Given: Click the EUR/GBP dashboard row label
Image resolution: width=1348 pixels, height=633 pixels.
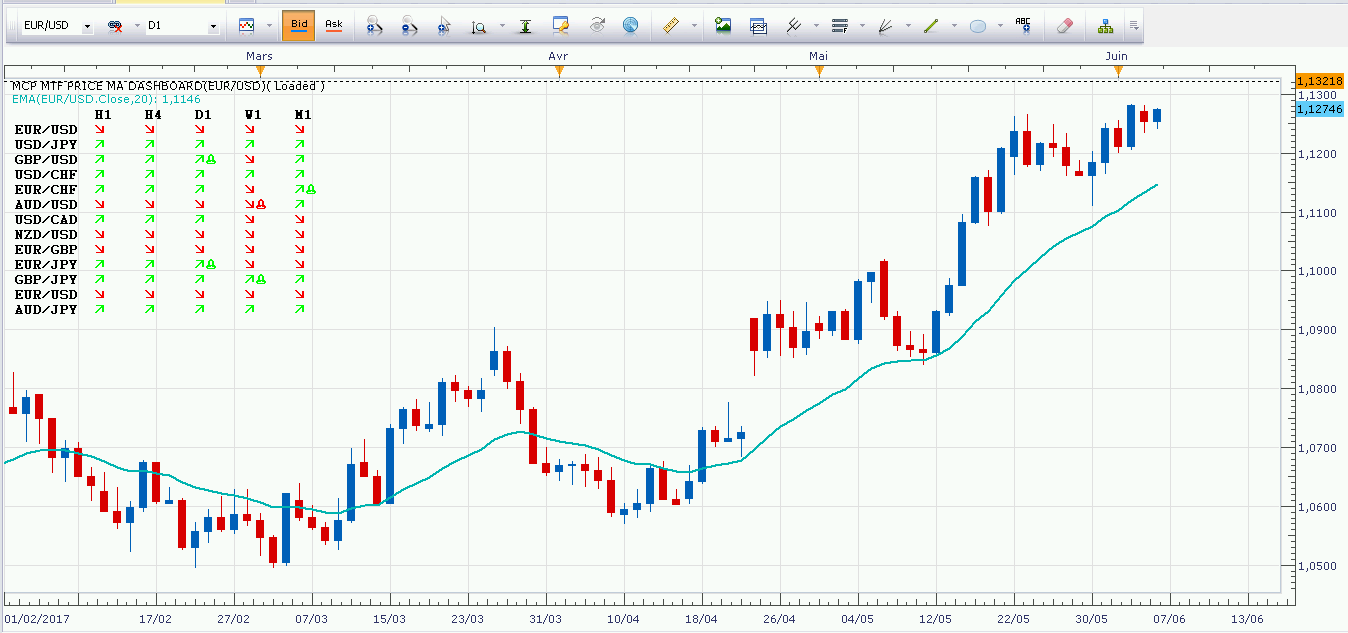Looking at the screenshot, I should click(x=46, y=250).
